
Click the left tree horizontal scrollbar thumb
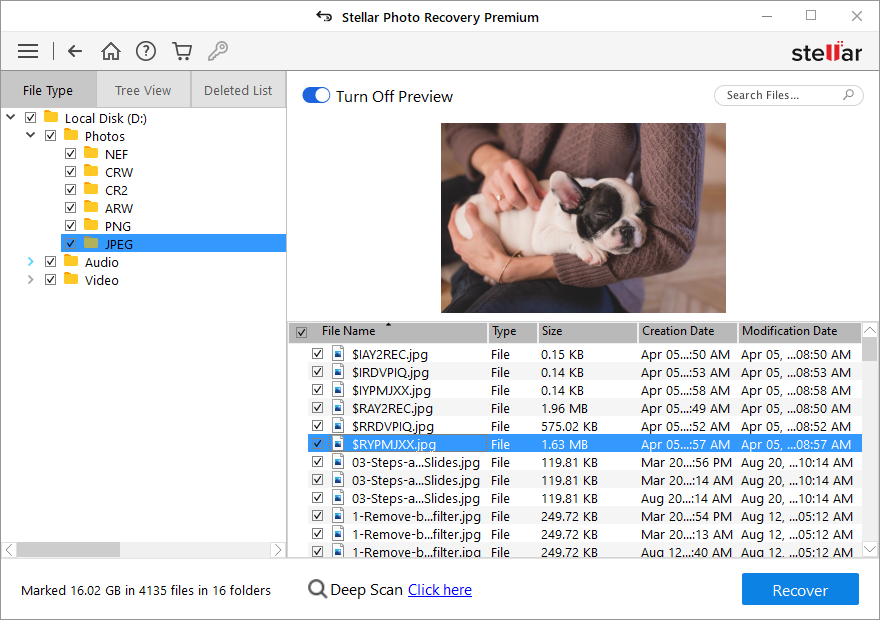68,549
